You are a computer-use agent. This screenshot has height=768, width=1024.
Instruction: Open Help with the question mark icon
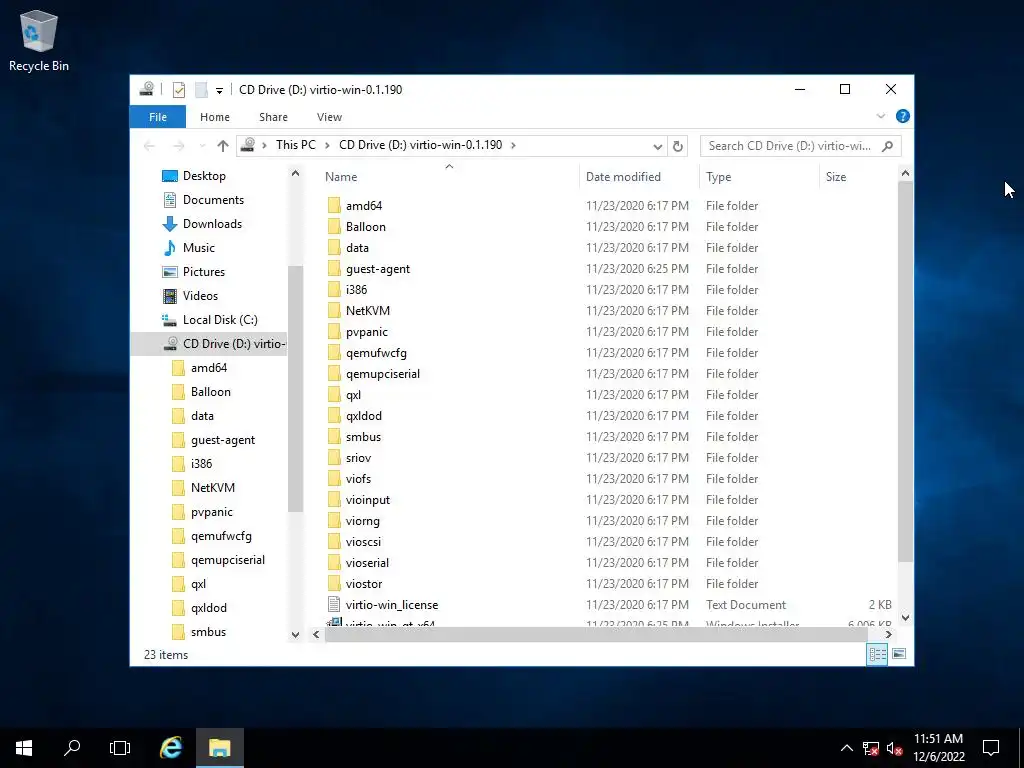click(x=903, y=116)
